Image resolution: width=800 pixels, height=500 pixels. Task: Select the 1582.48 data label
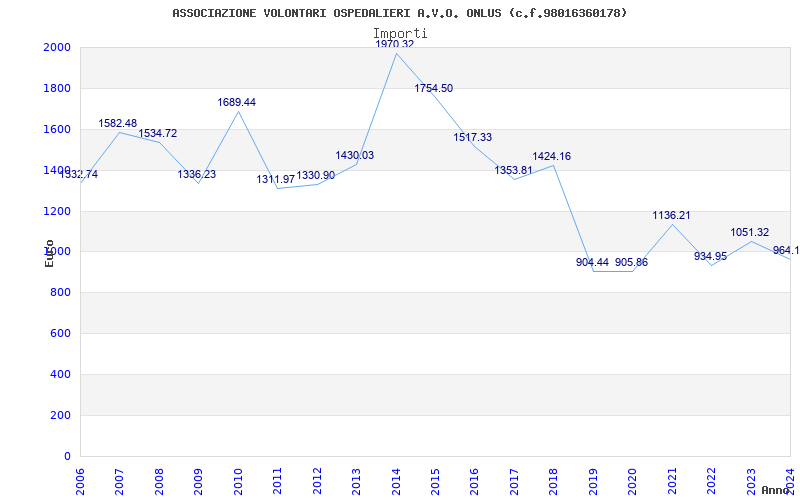point(117,123)
